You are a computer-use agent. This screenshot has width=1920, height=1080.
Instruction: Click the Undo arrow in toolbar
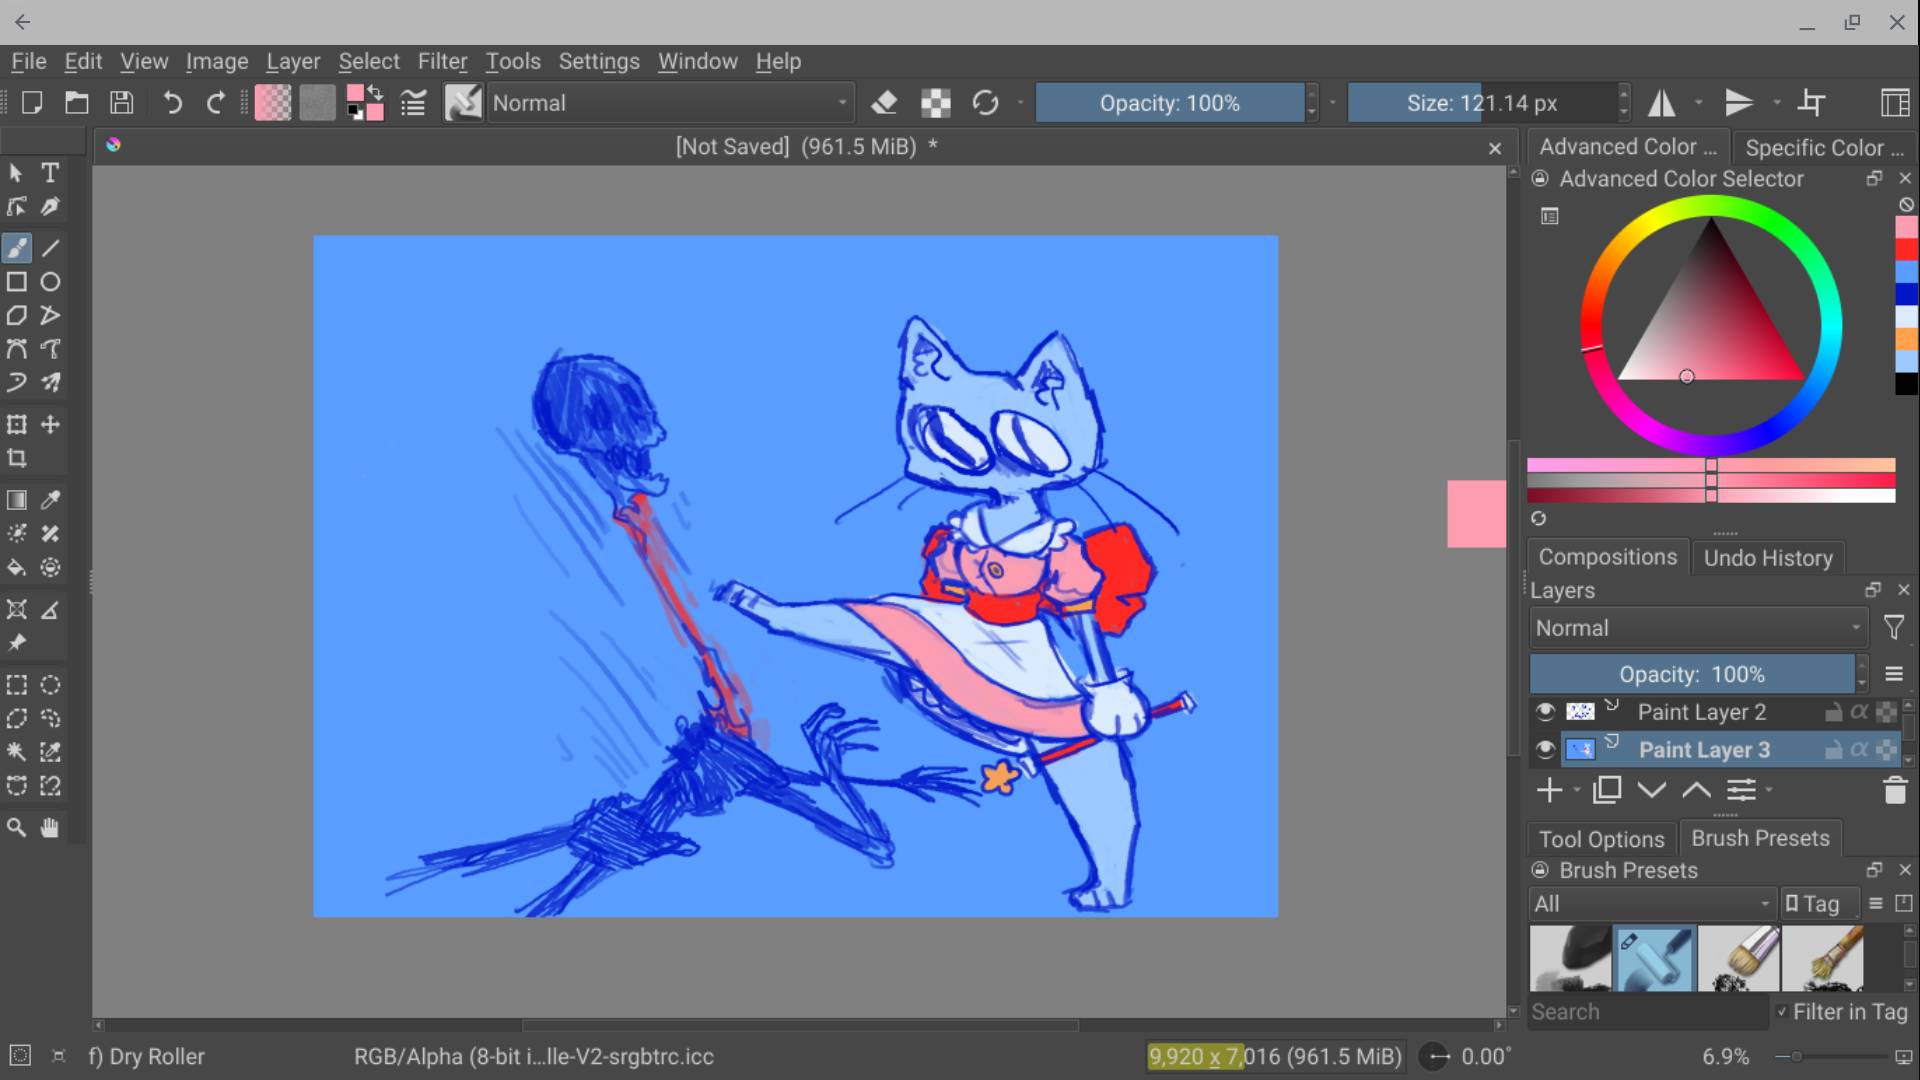pos(172,103)
